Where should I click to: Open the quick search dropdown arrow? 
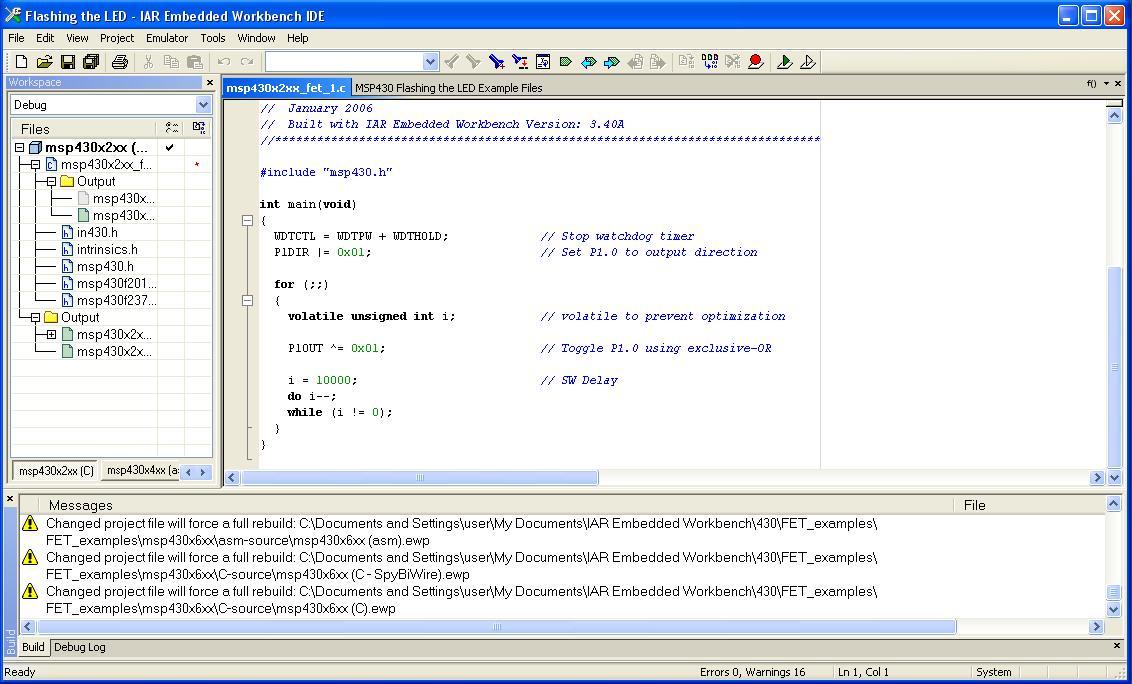(430, 62)
